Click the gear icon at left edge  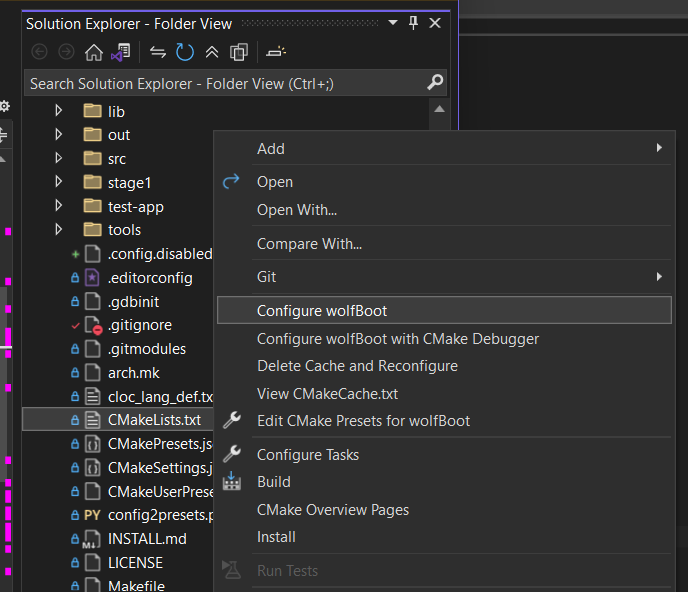[x=4, y=106]
